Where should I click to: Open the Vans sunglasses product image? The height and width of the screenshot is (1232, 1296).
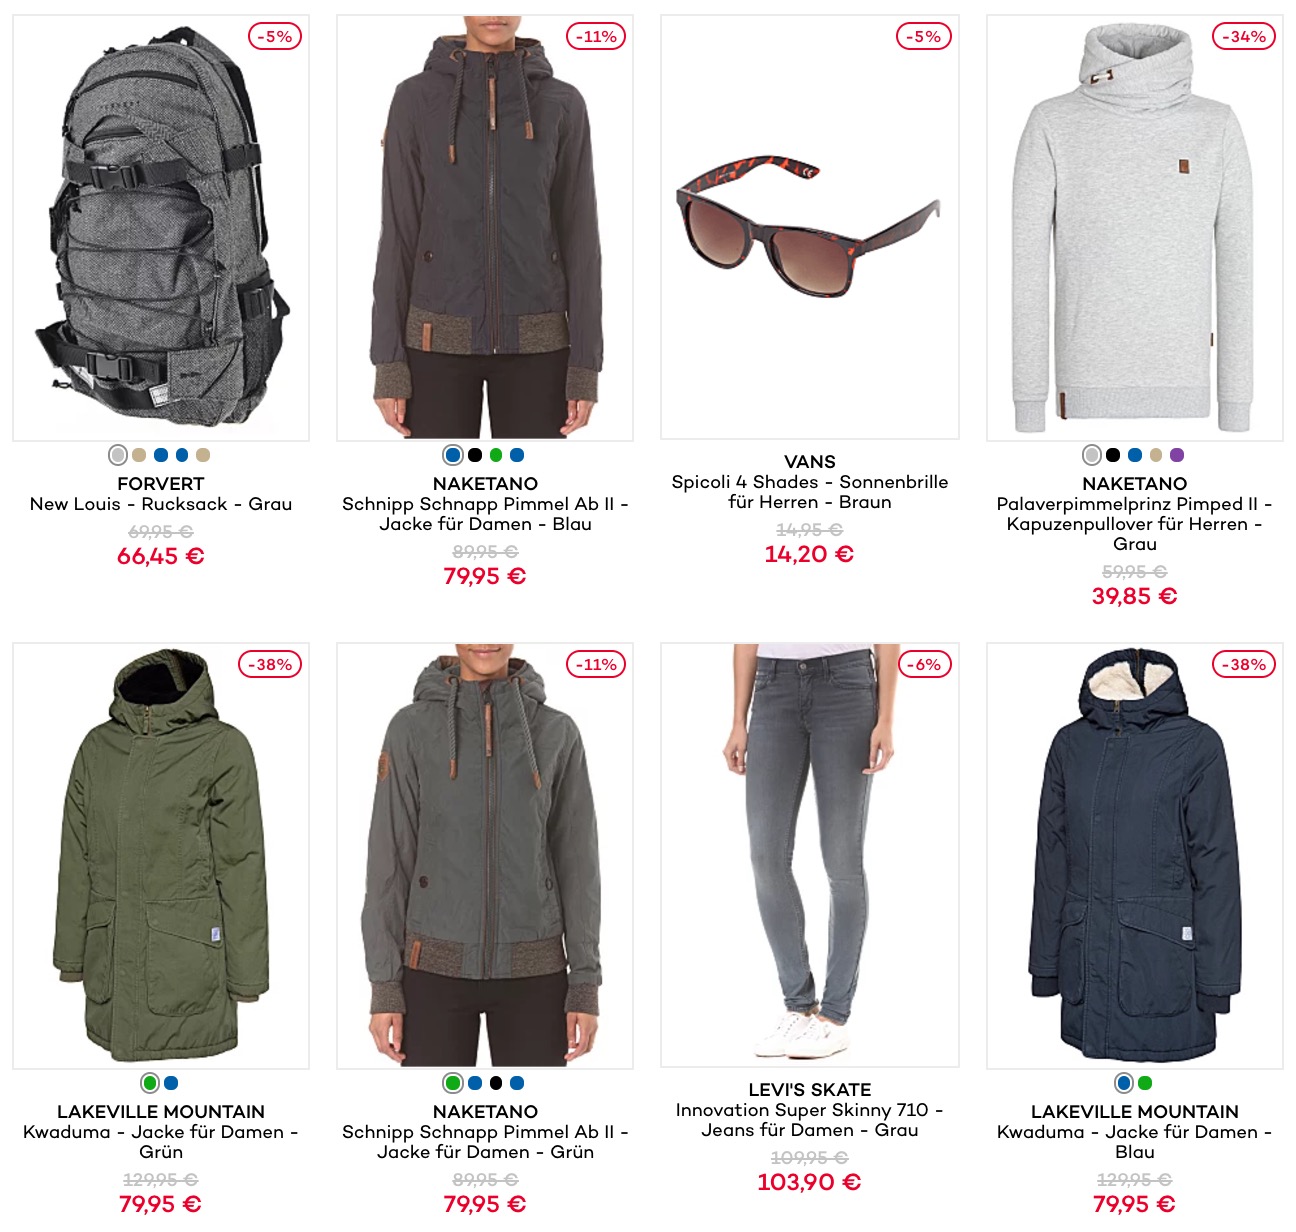[810, 227]
